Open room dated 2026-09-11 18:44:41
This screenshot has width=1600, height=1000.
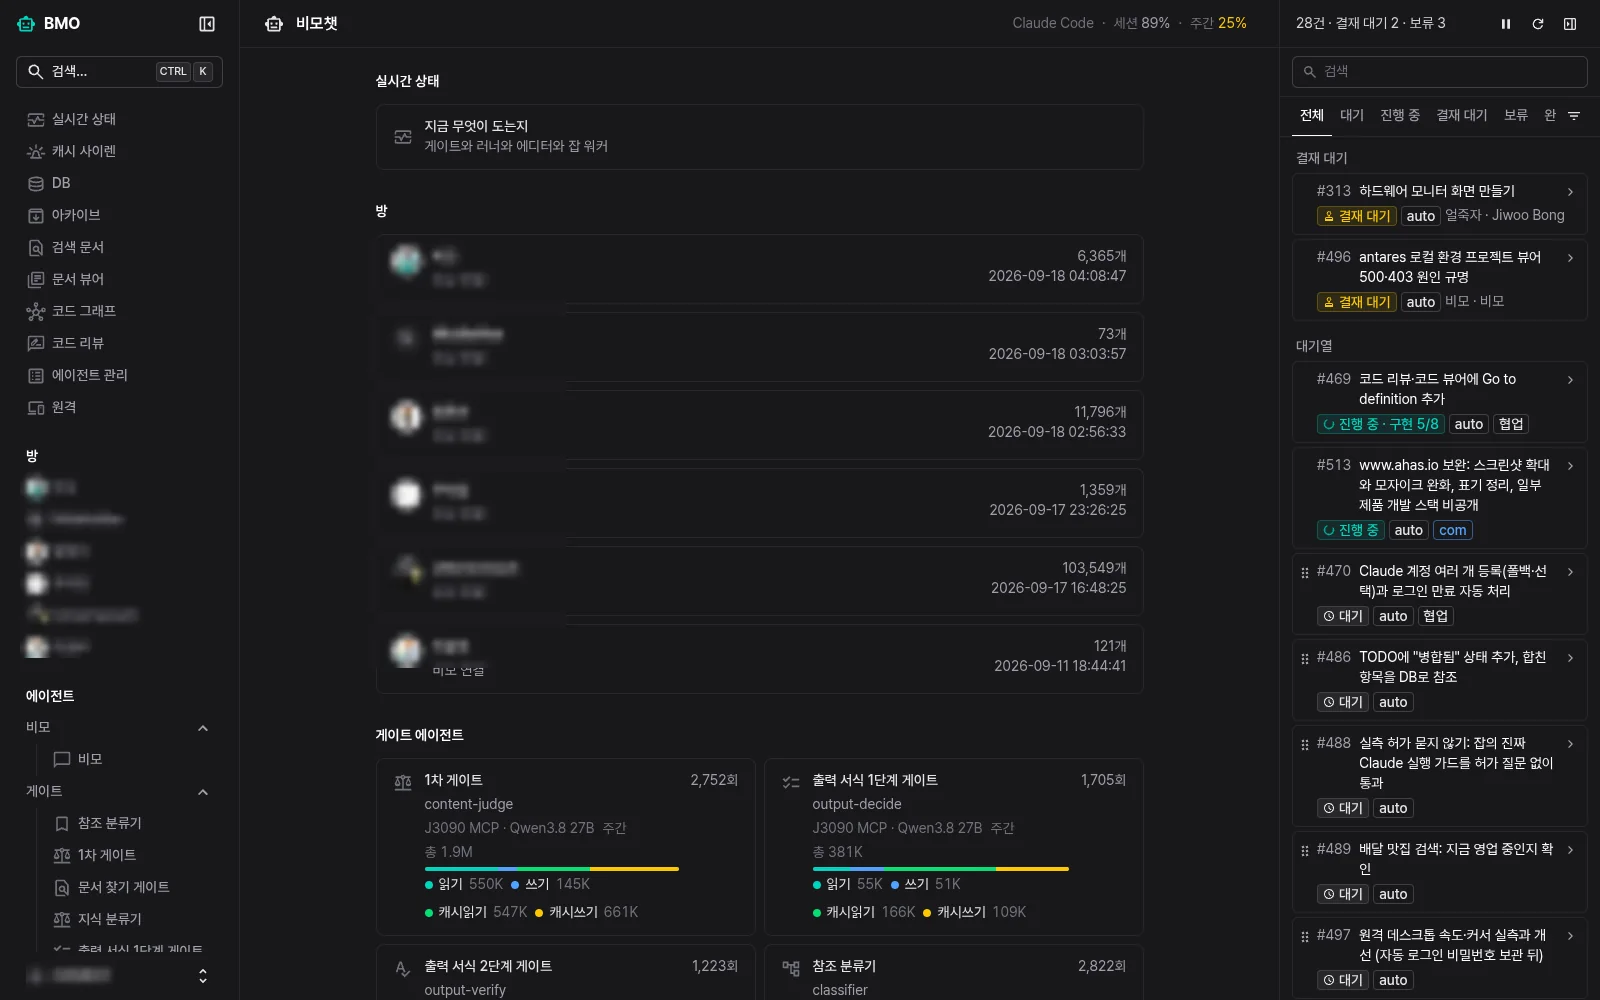(760, 659)
